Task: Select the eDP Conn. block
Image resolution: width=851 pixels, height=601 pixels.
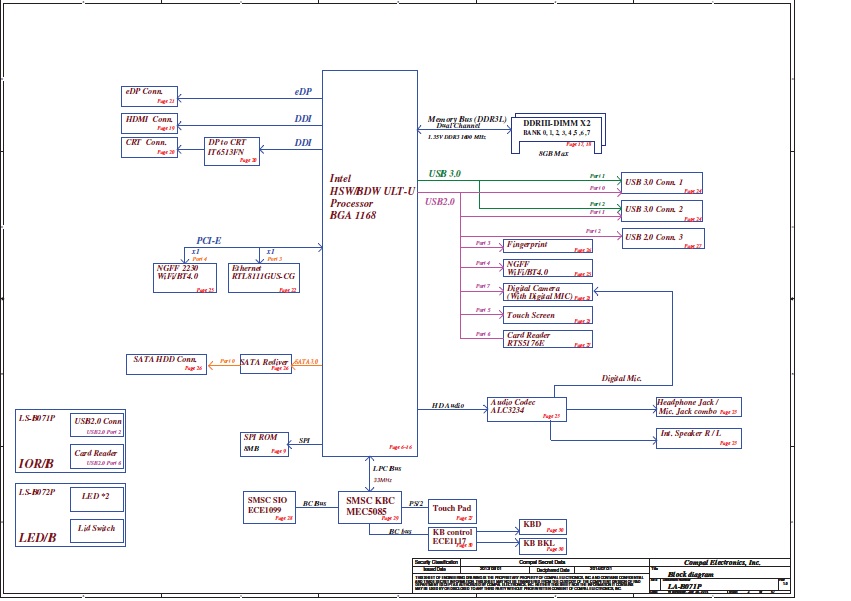Action: (149, 96)
